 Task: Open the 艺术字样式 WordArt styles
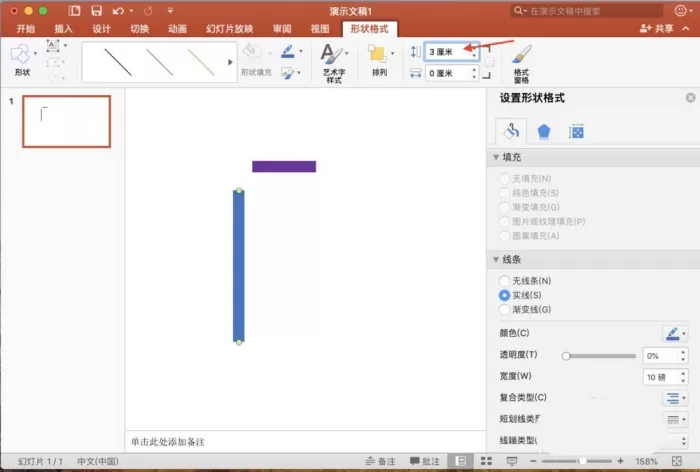(333, 63)
